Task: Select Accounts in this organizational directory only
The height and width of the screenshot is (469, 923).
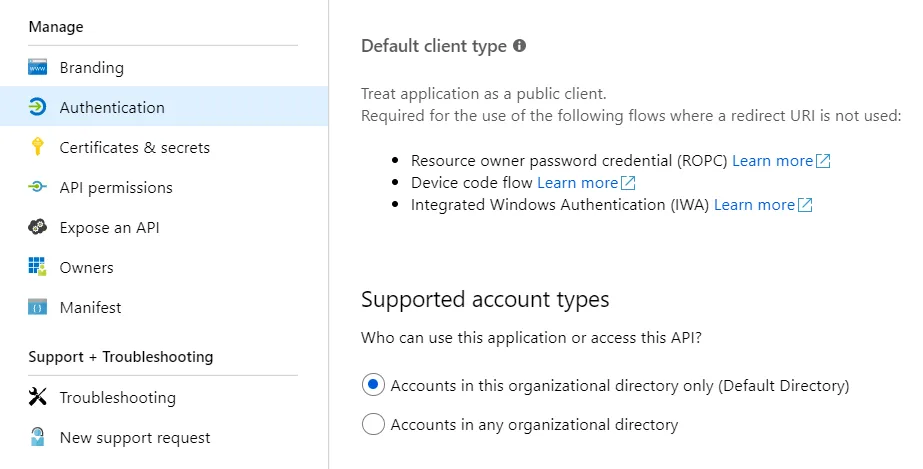Action: [373, 385]
